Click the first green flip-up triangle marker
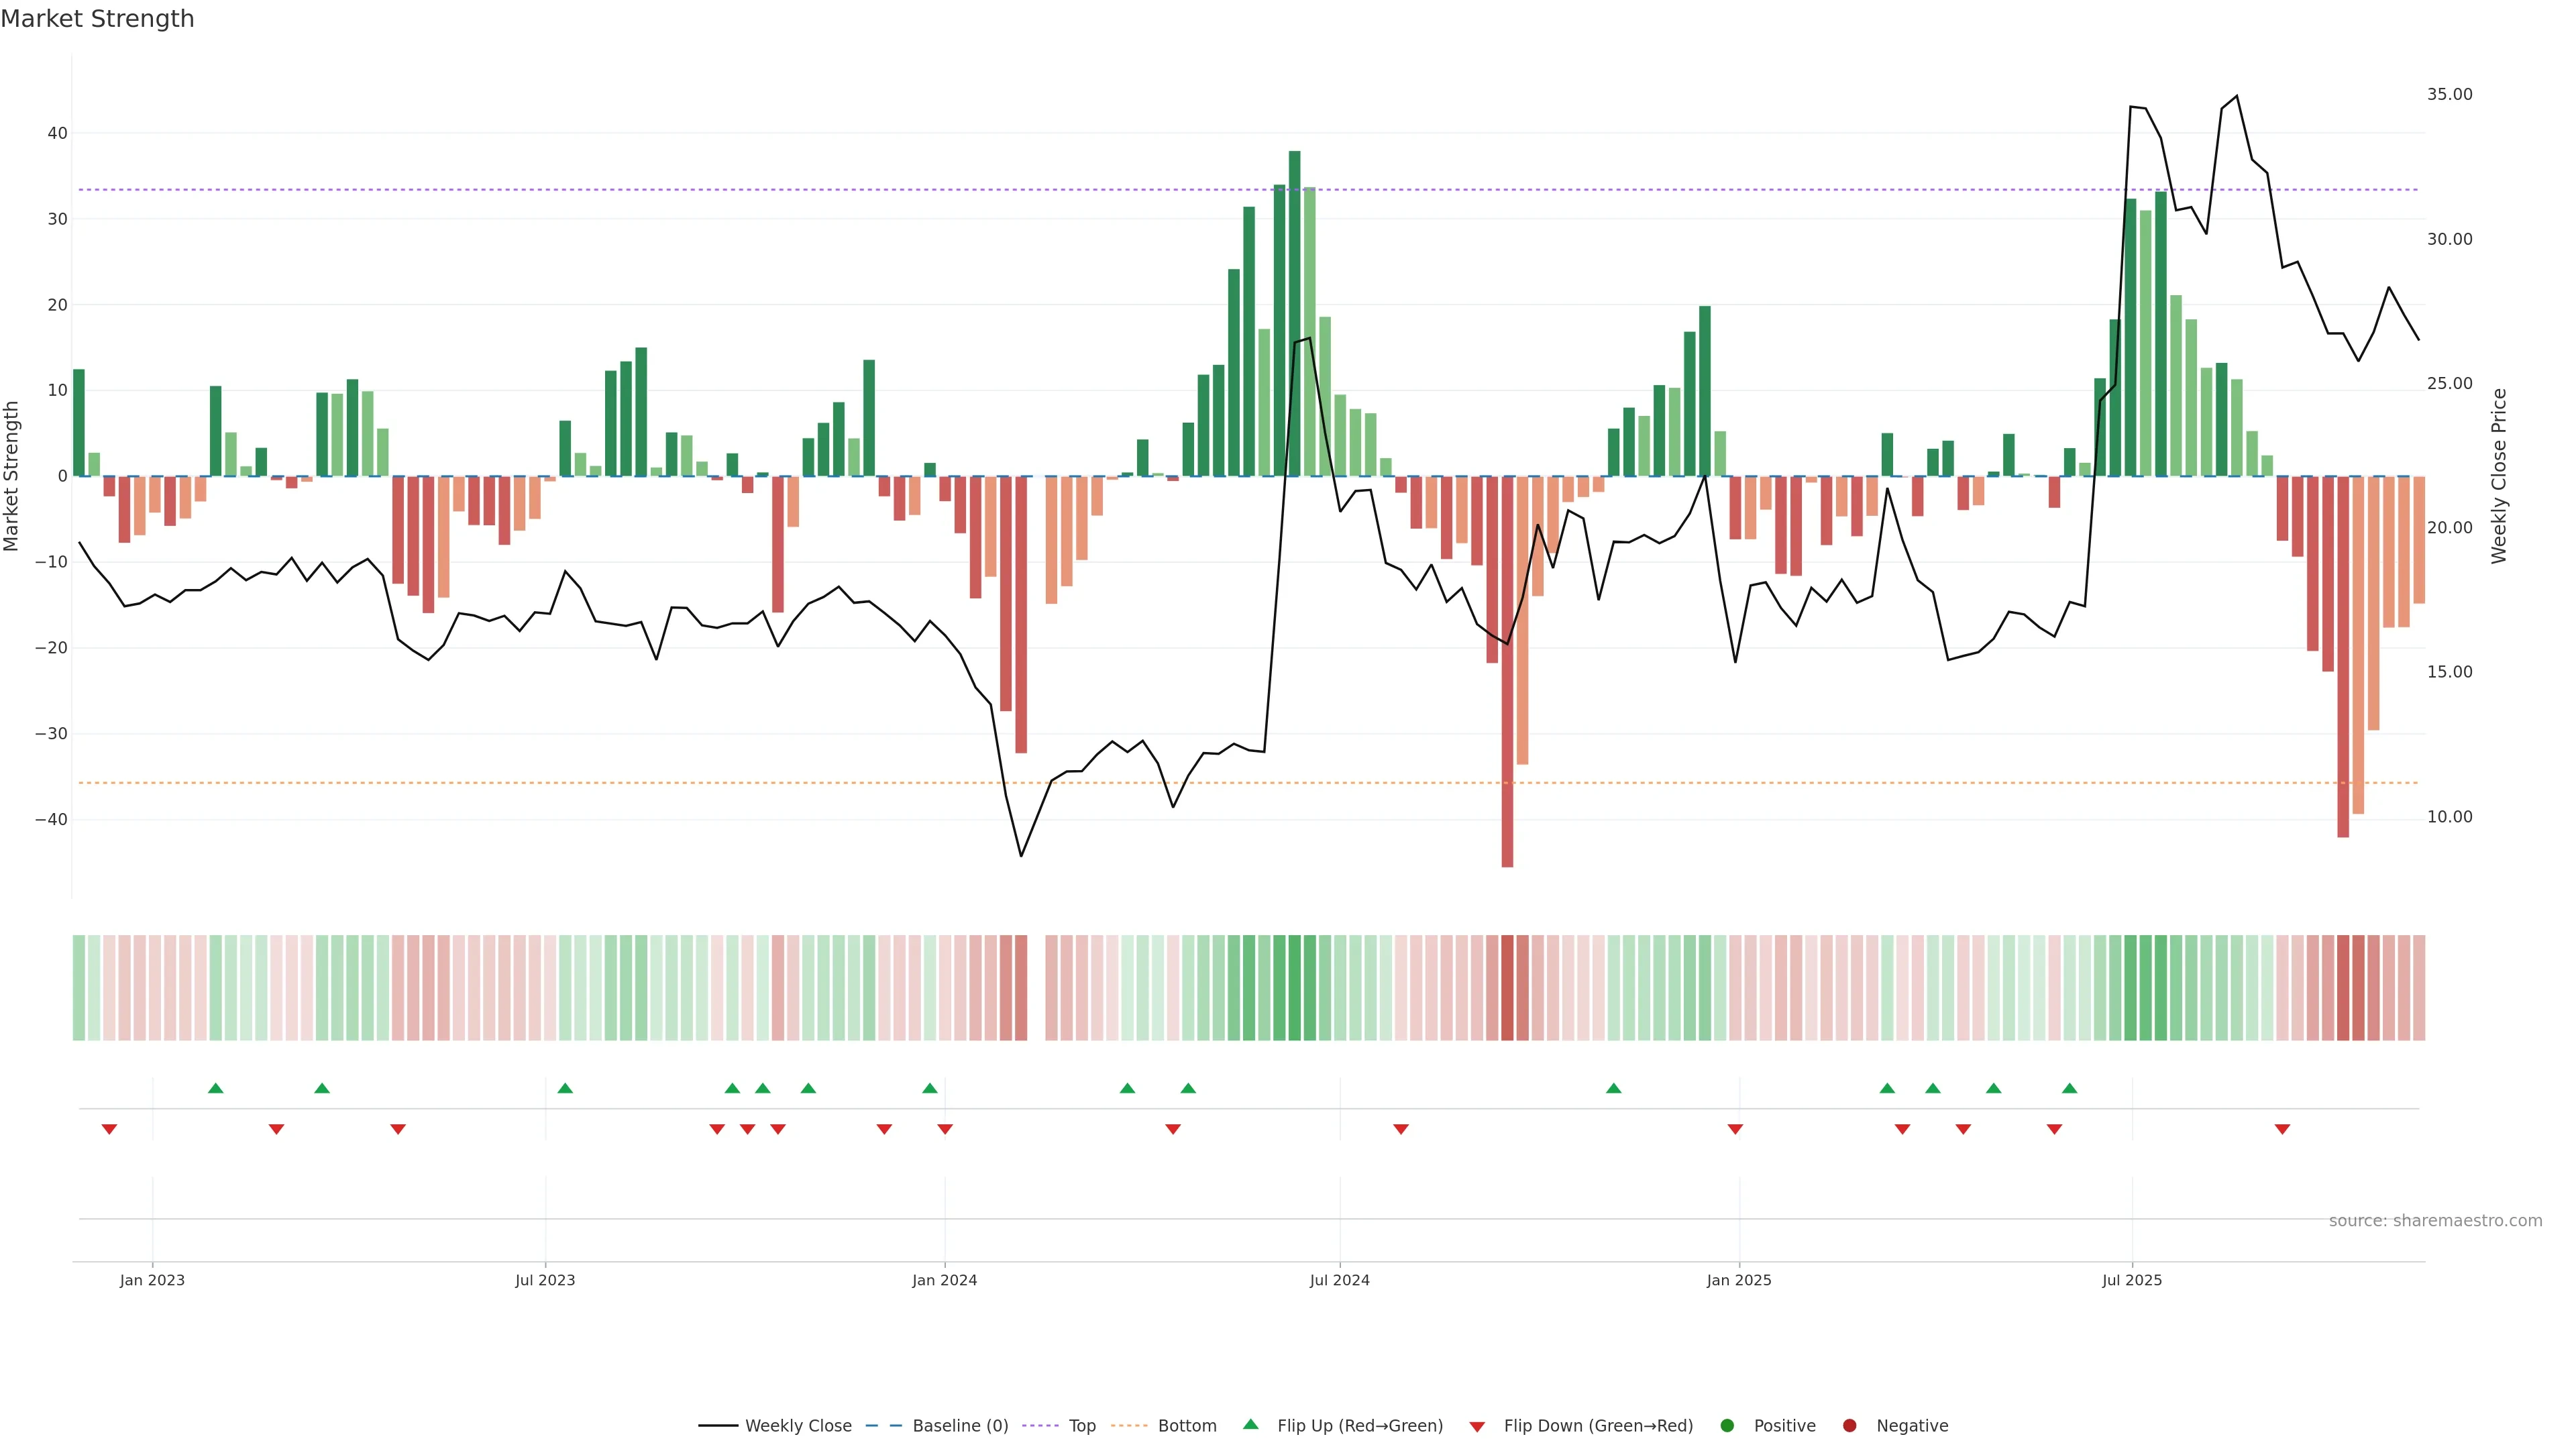This screenshot has width=2576, height=1449. (x=216, y=1088)
